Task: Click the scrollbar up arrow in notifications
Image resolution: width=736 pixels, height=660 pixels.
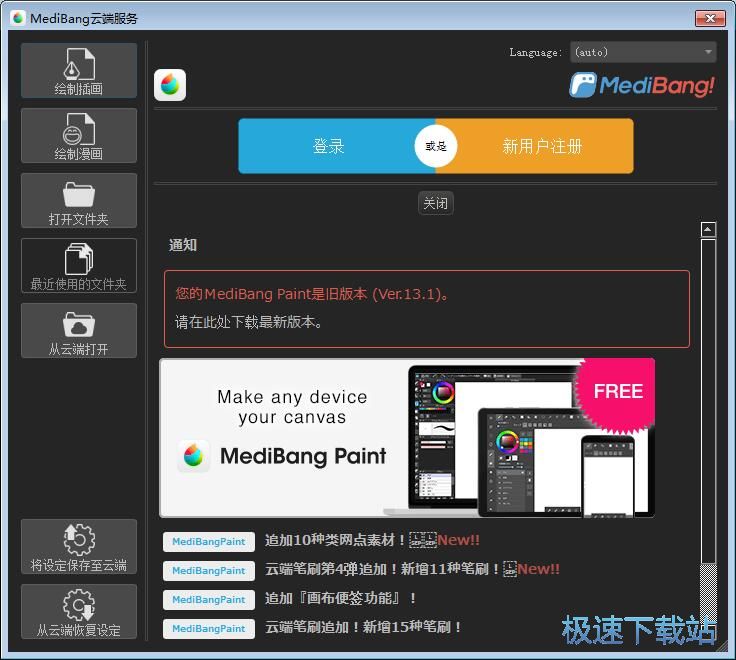Action: [708, 230]
